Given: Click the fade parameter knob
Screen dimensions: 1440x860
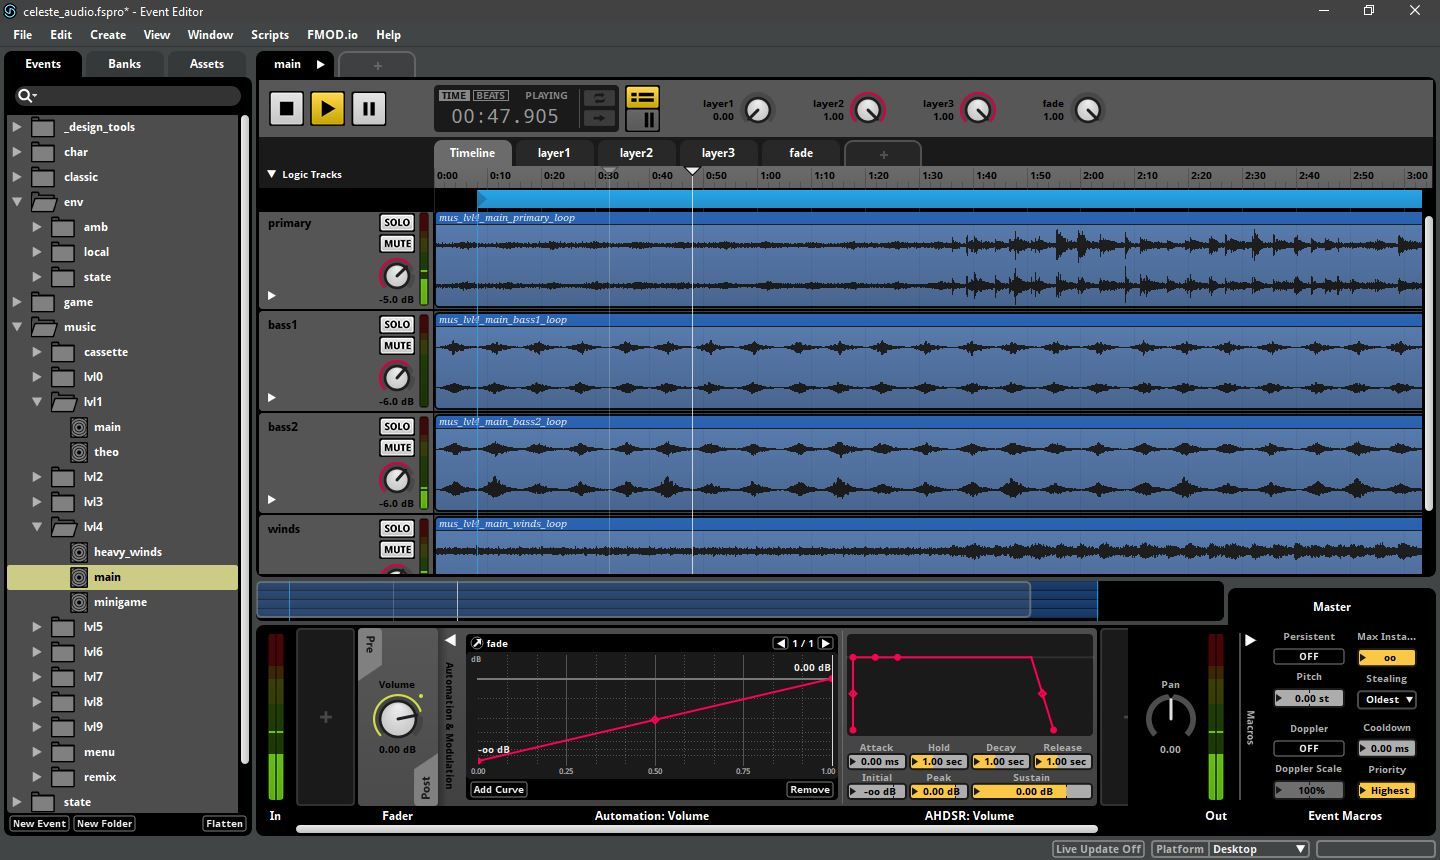Looking at the screenshot, I should pyautogui.click(x=1088, y=109).
